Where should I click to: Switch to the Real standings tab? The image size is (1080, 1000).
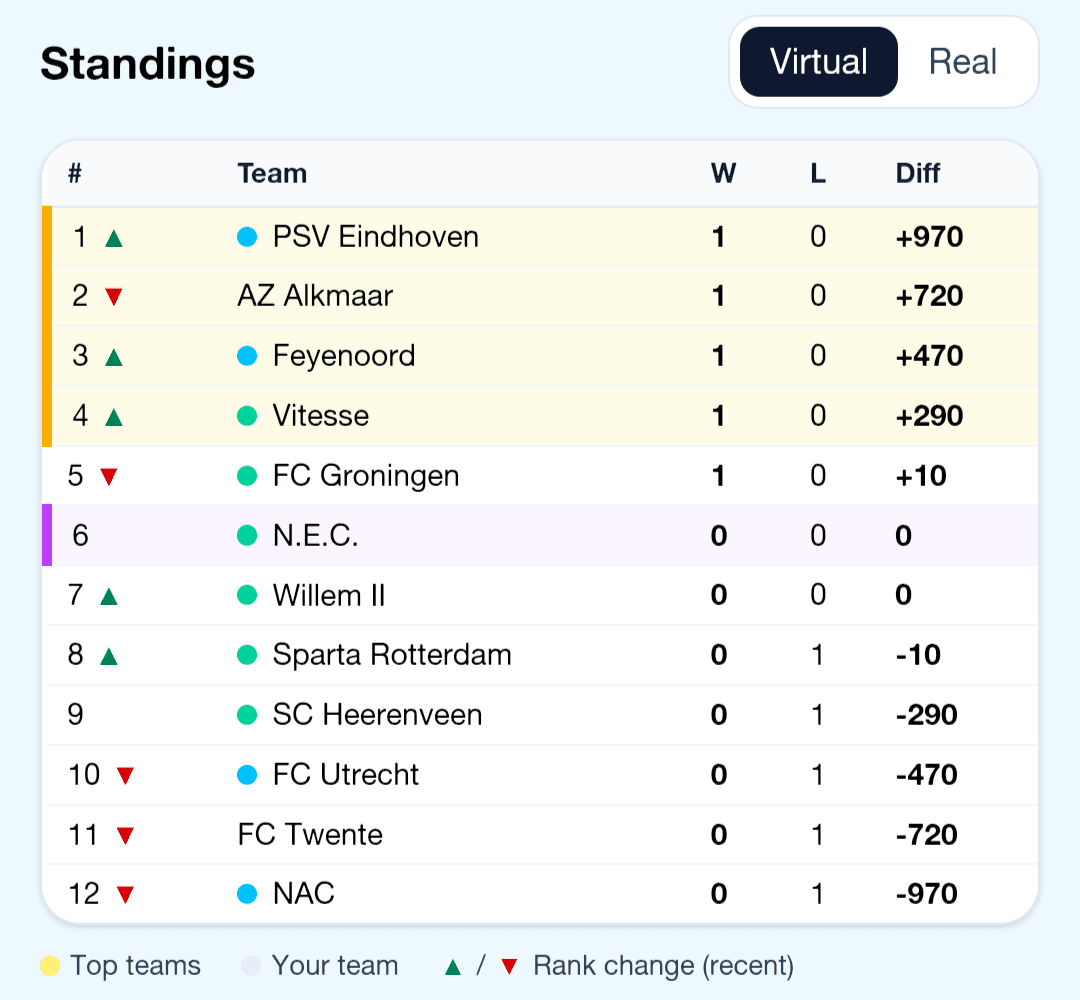963,62
